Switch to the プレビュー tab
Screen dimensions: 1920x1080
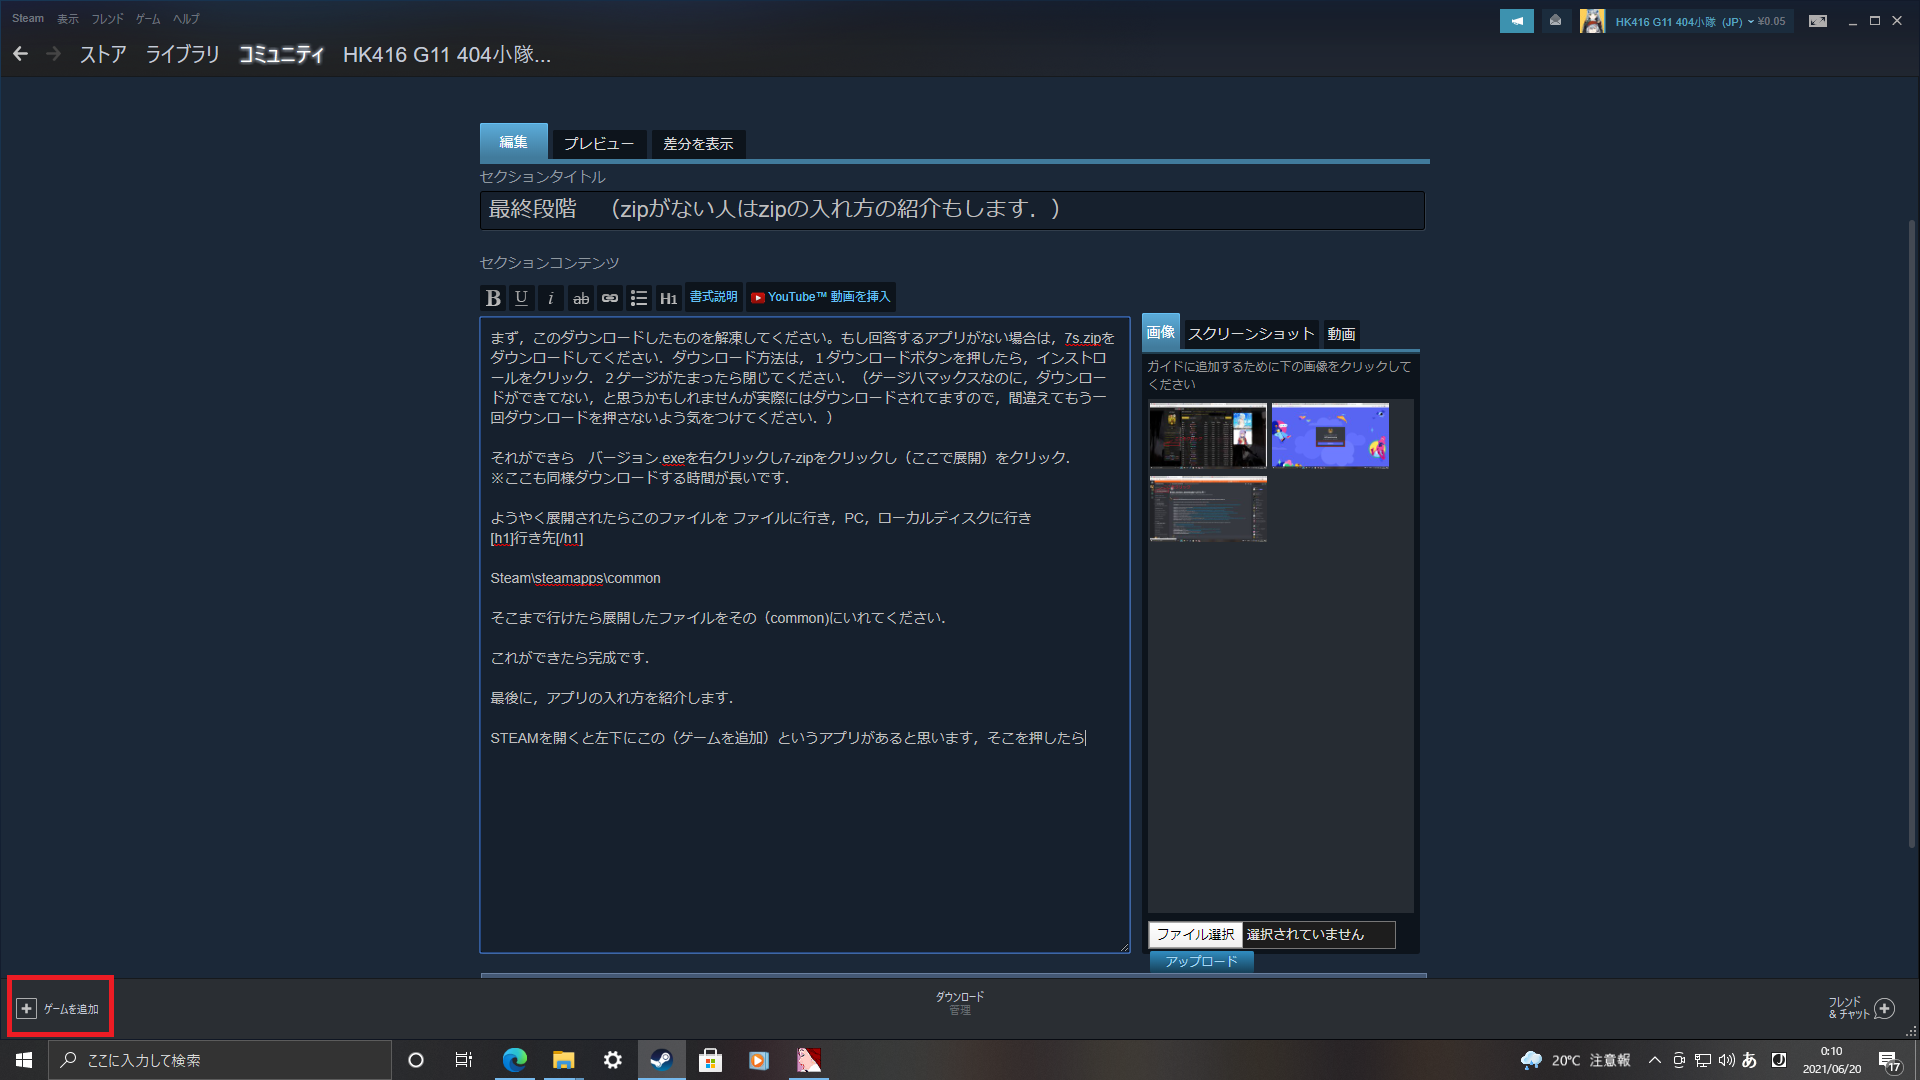[598, 144]
